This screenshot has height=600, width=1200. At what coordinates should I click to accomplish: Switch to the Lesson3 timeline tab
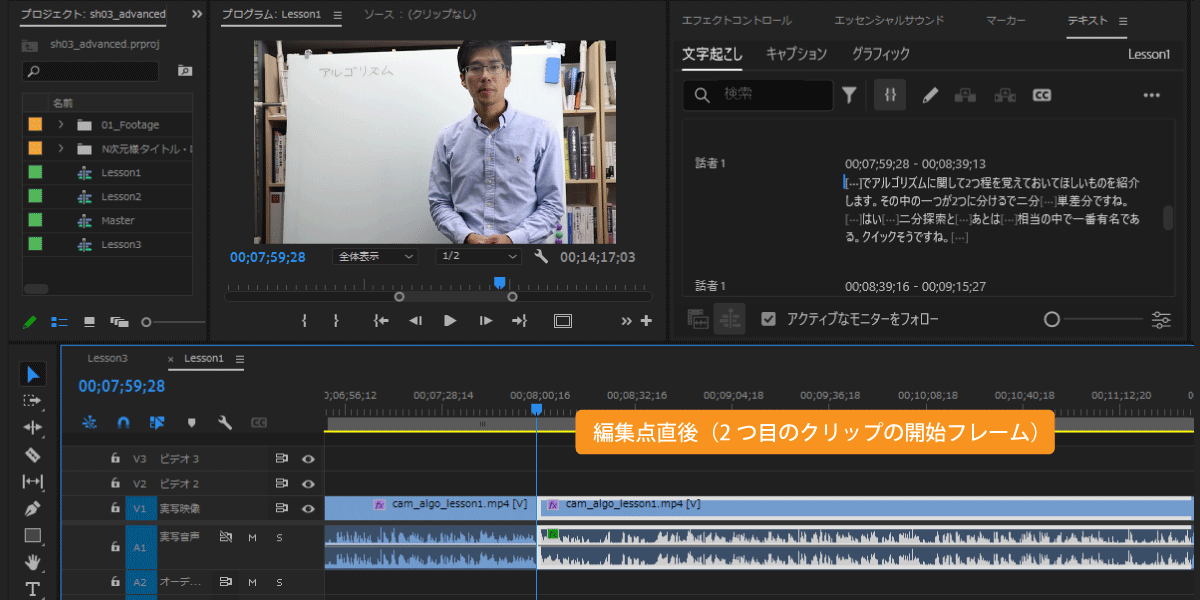108,358
